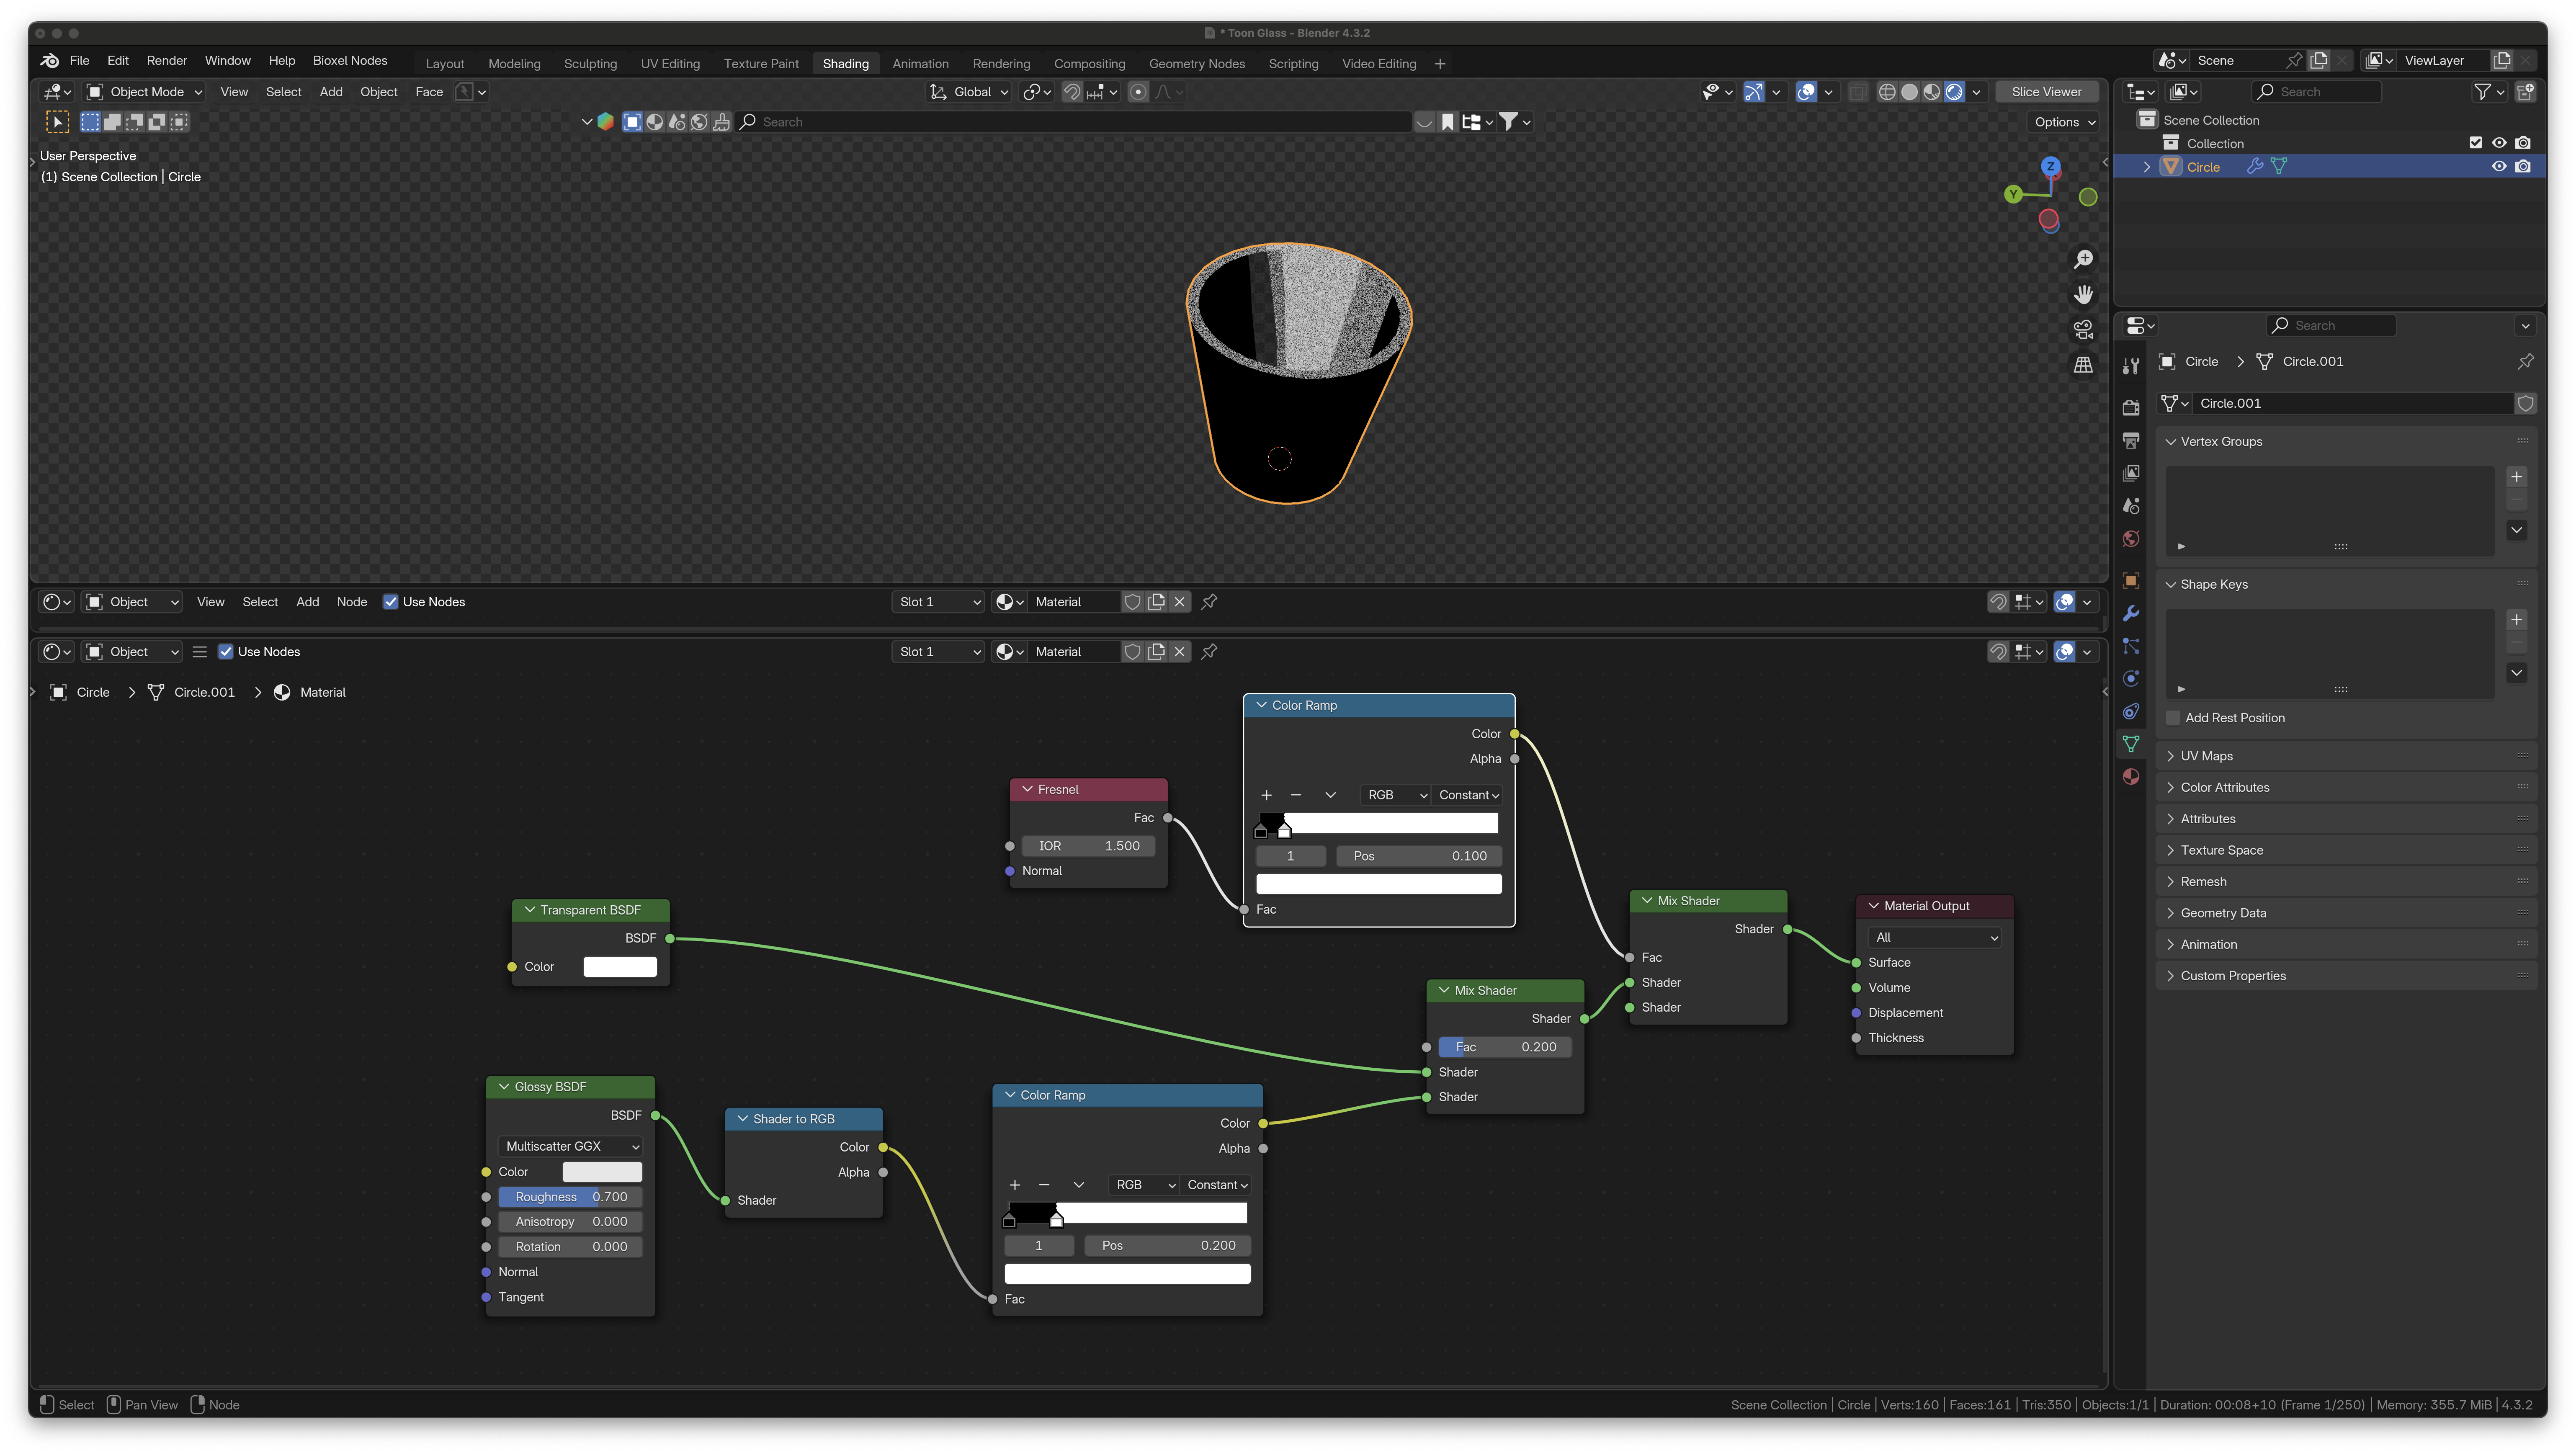Select solid viewport shading icon

coord(1909,92)
